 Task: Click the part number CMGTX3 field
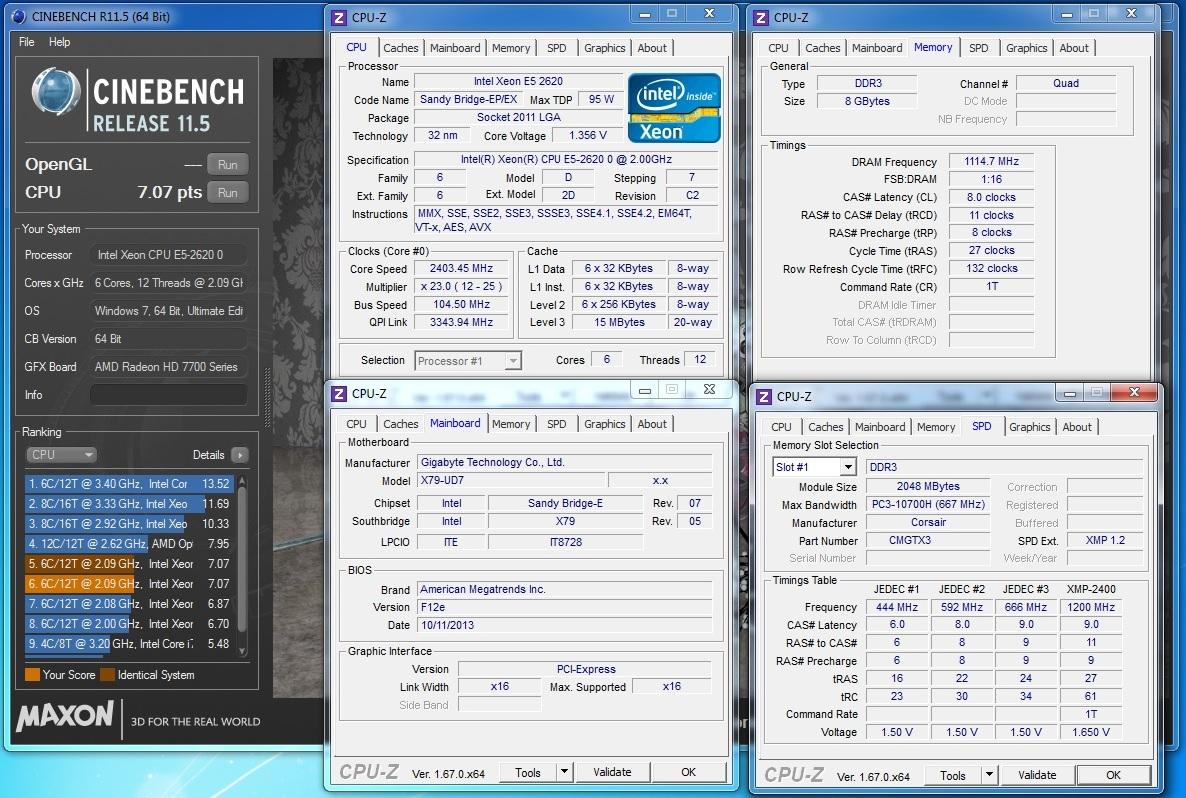point(927,540)
